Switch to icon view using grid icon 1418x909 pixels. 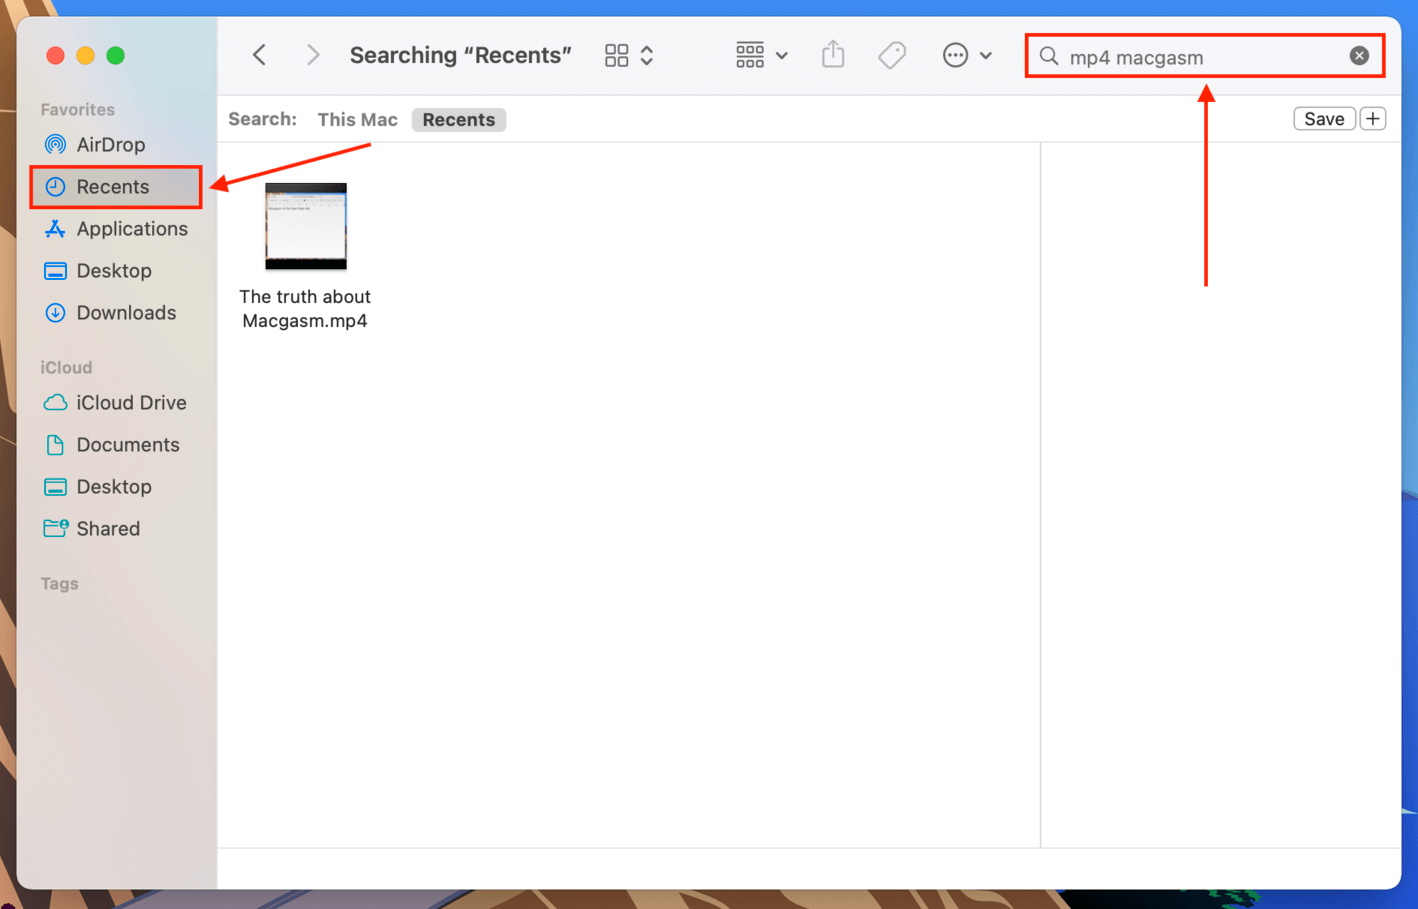[x=616, y=55]
